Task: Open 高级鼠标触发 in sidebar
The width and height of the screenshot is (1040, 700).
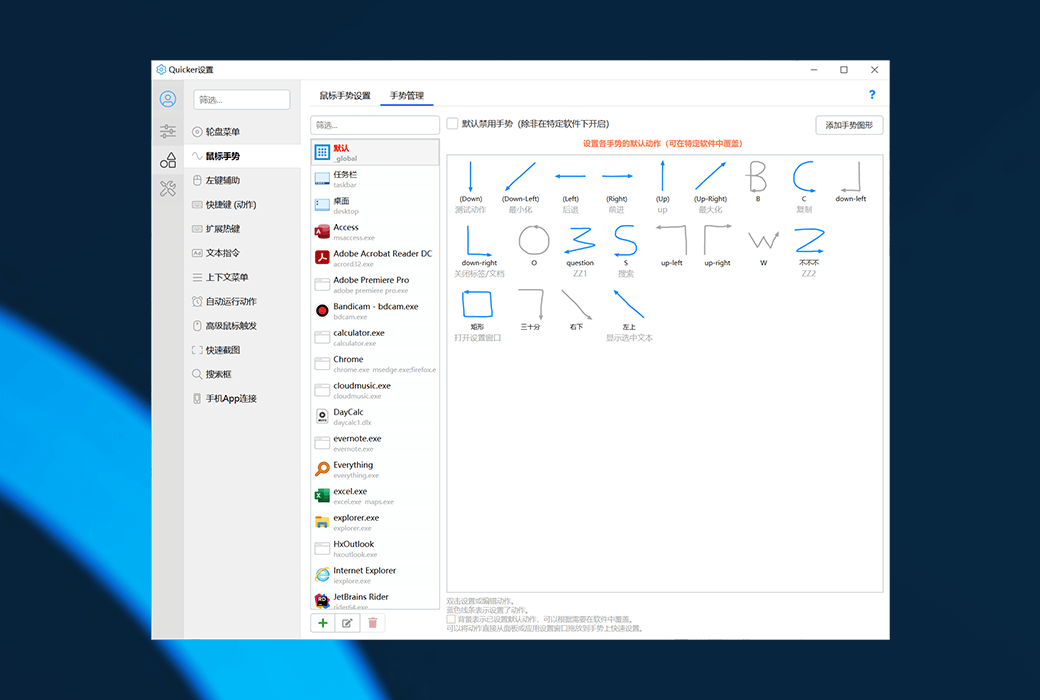Action: pos(242,325)
